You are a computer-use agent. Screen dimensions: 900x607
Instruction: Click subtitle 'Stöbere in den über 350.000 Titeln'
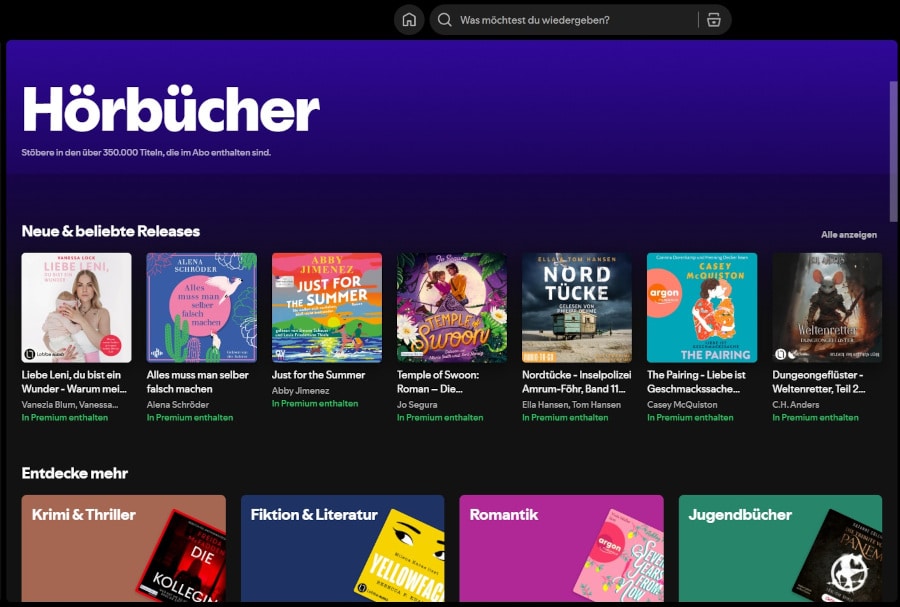point(146,153)
